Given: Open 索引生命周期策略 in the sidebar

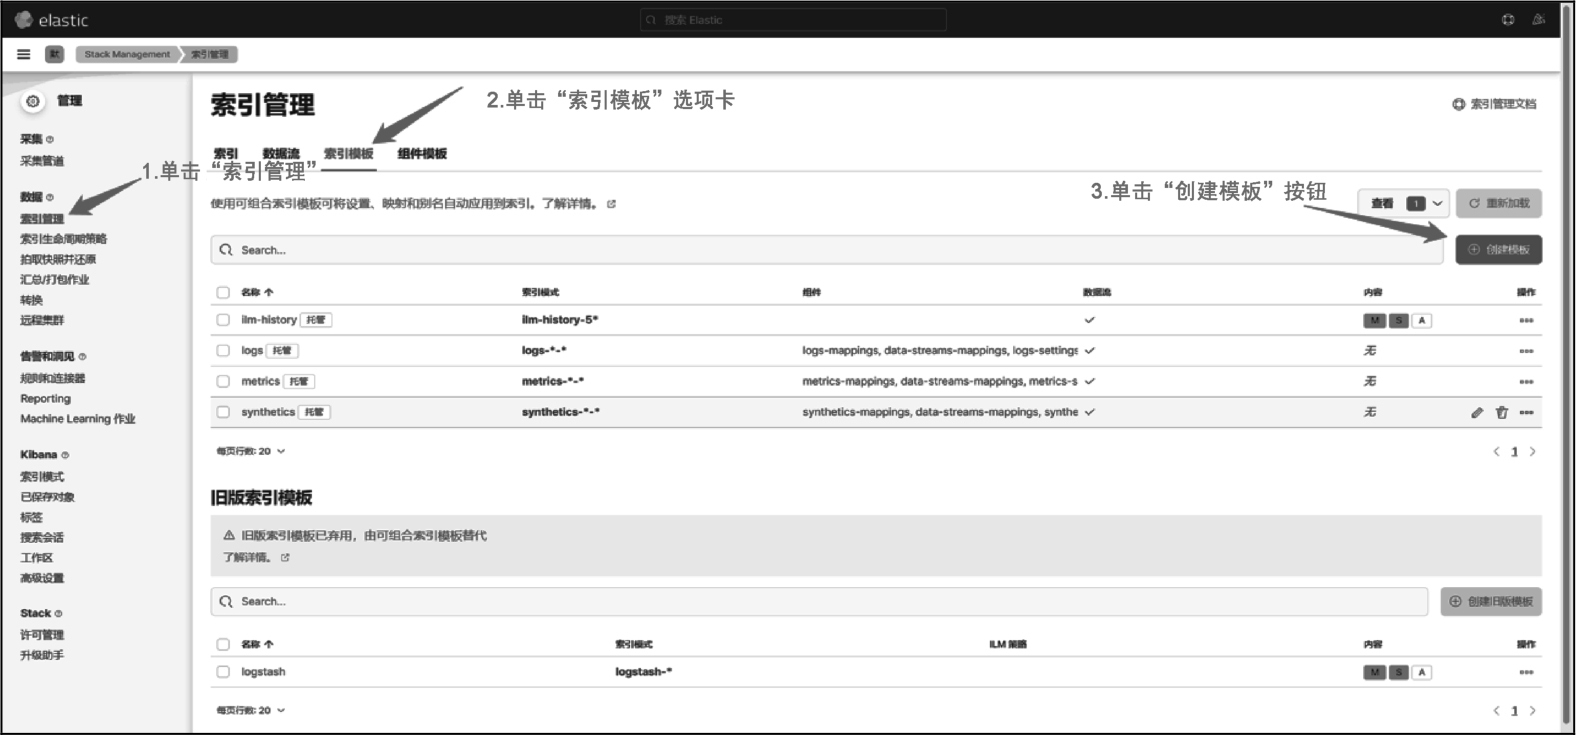Looking at the screenshot, I should (x=64, y=239).
